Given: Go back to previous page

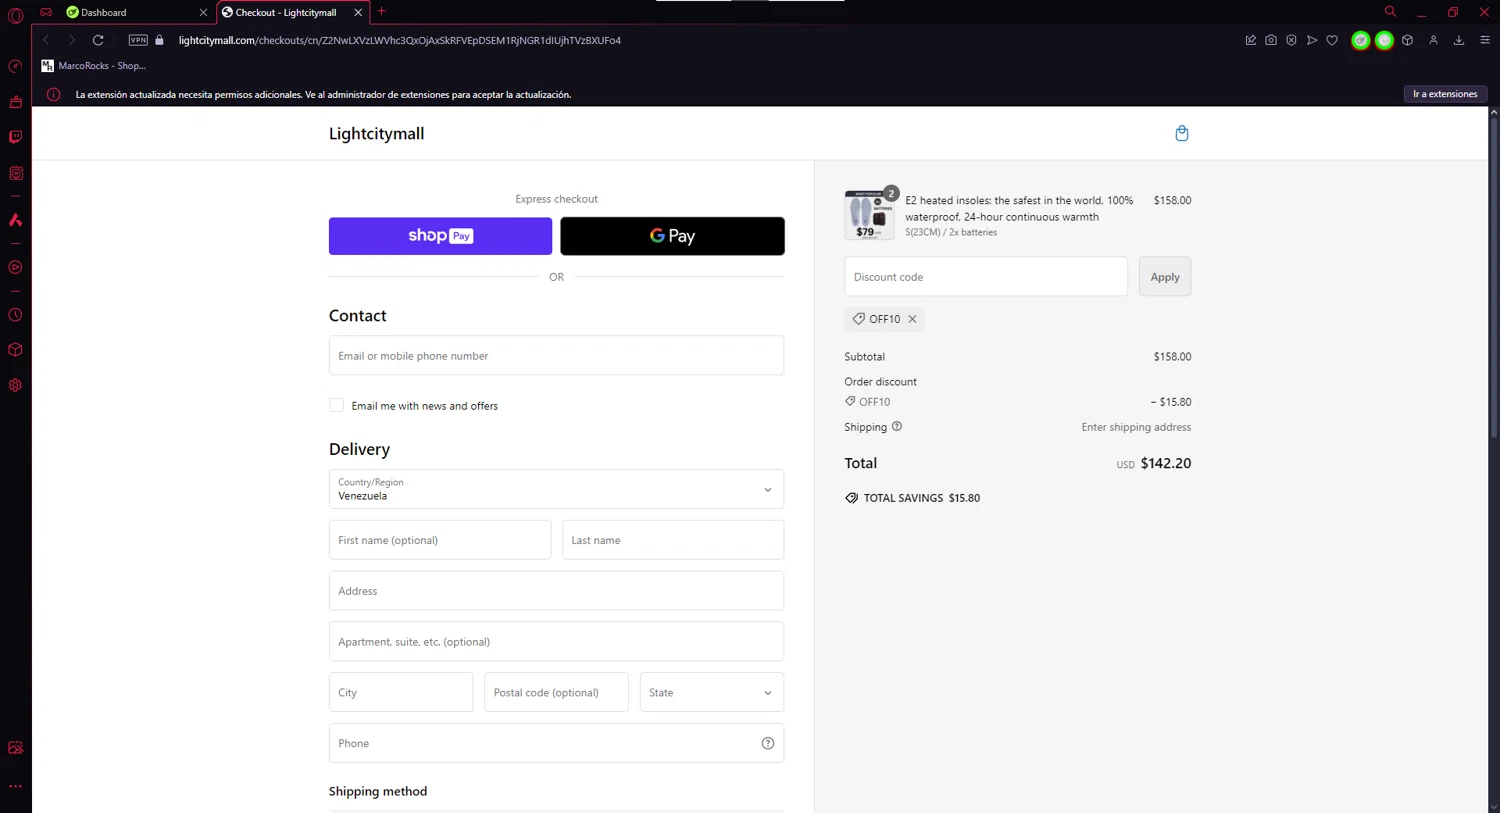Looking at the screenshot, I should [46, 40].
